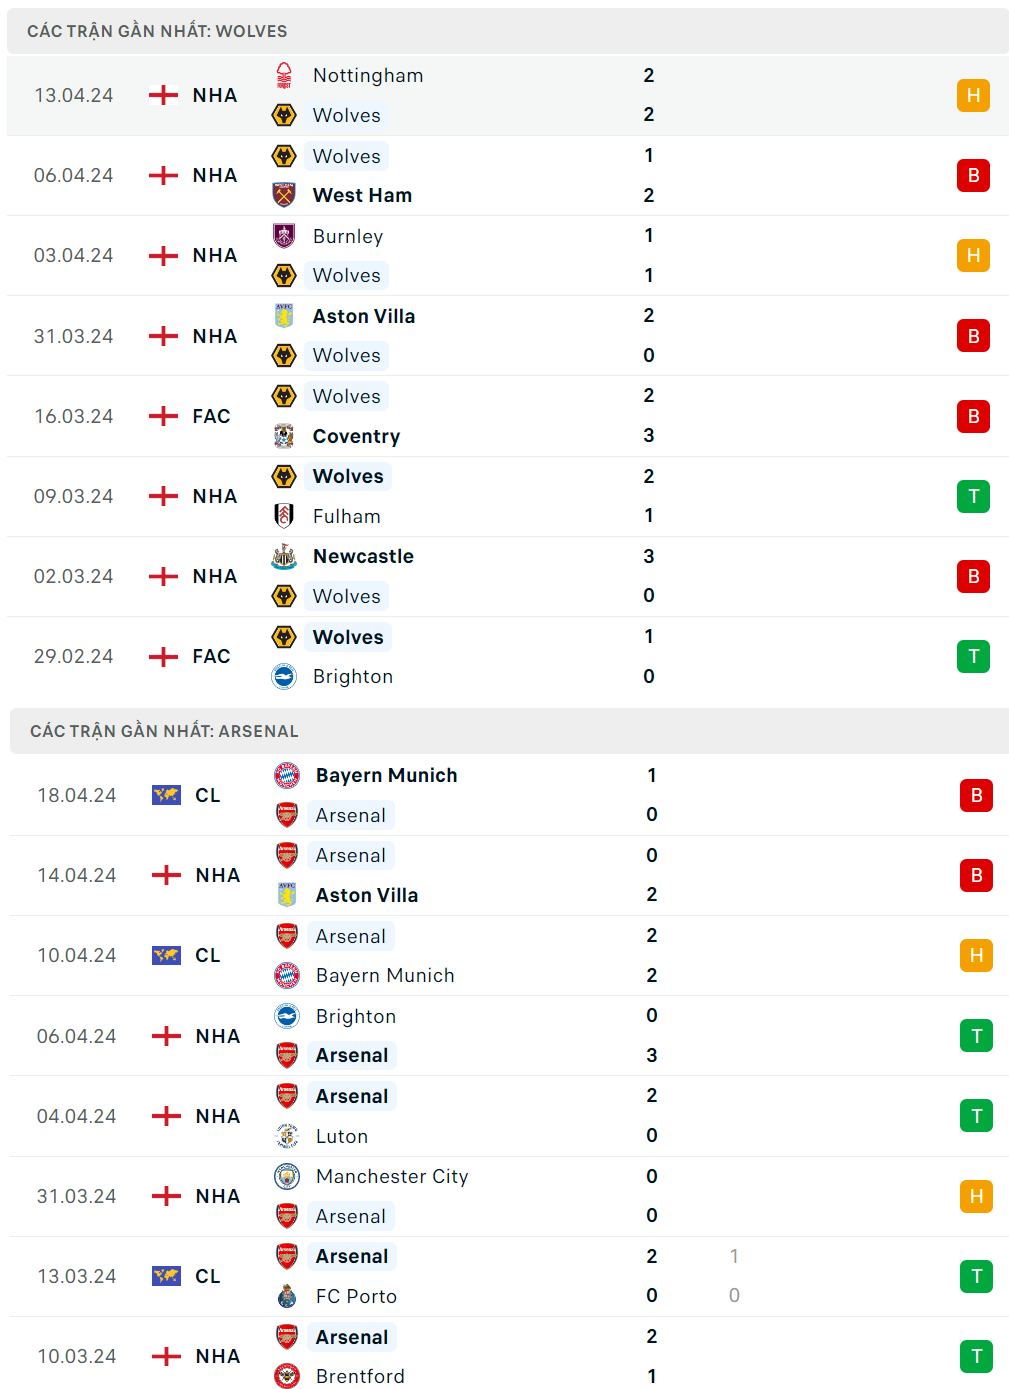Screen dimensions: 1009x1389
Task: Click the Newcastle club crest
Action: pyautogui.click(x=284, y=557)
